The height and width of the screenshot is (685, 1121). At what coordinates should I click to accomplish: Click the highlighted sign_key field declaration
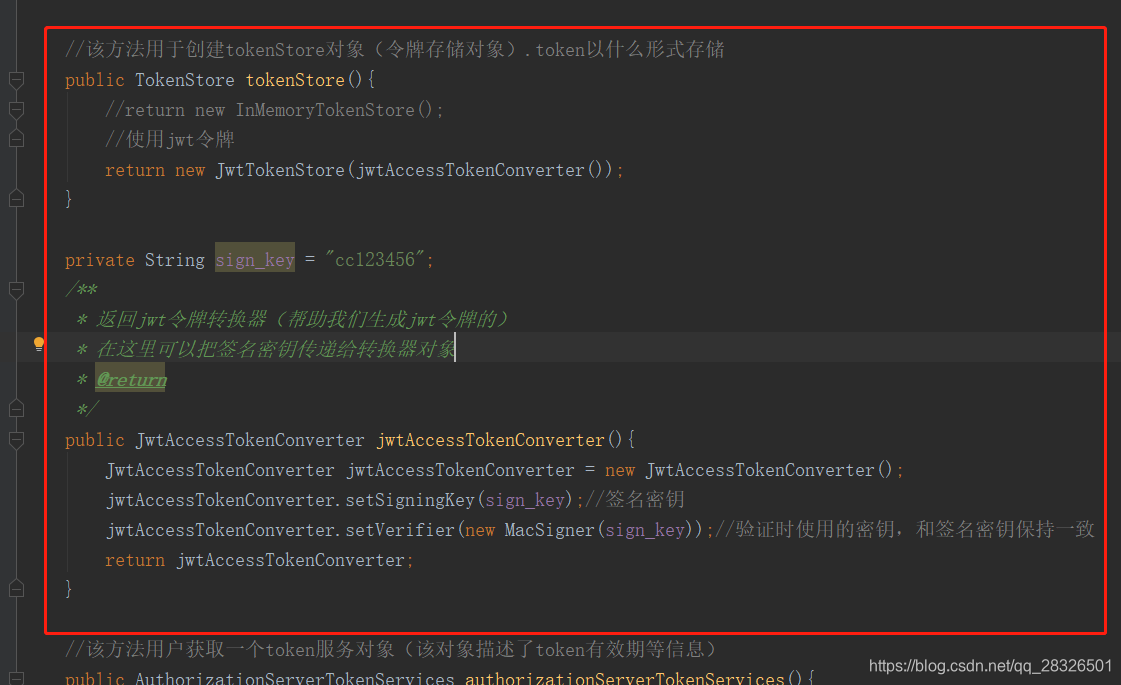tap(255, 260)
